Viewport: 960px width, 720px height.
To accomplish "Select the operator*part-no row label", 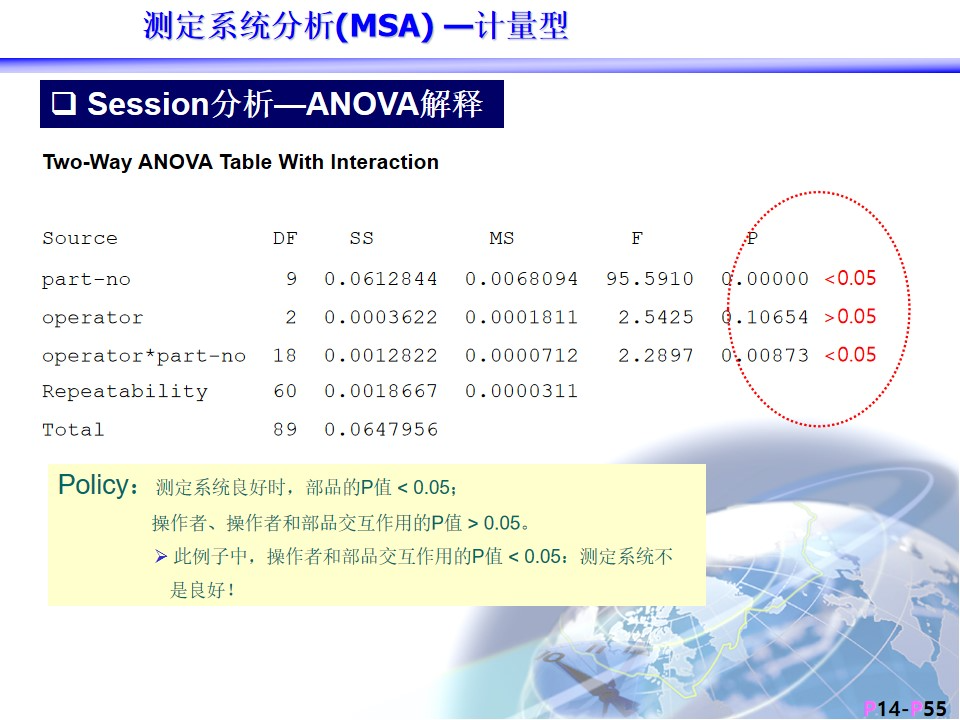I will (x=144, y=356).
